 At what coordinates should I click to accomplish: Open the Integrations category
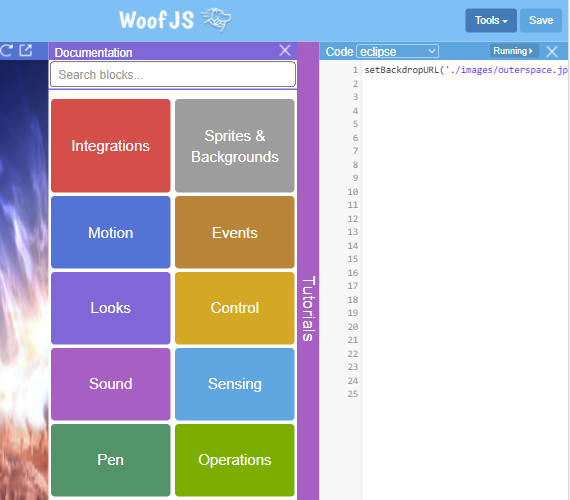click(x=111, y=145)
